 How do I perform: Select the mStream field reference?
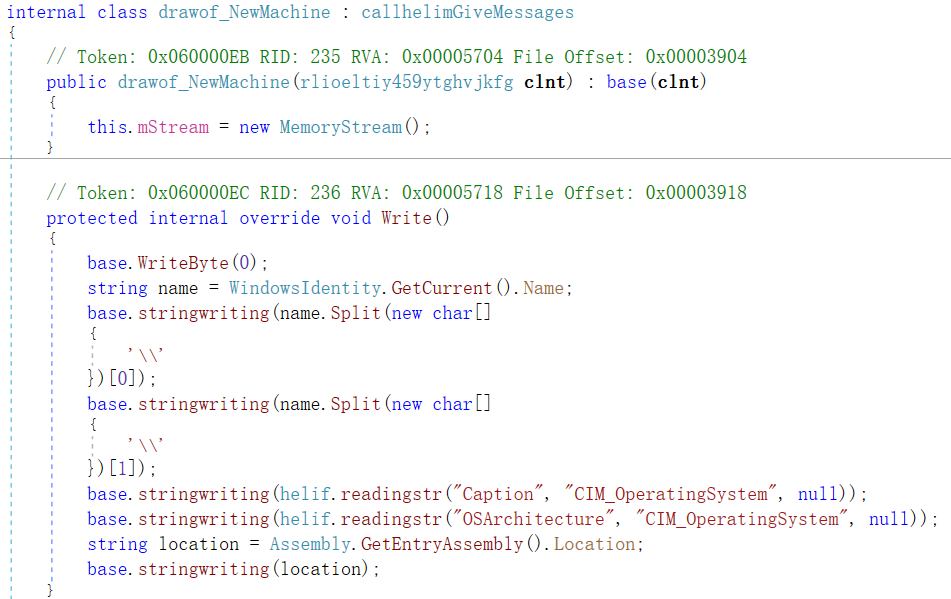(x=173, y=127)
